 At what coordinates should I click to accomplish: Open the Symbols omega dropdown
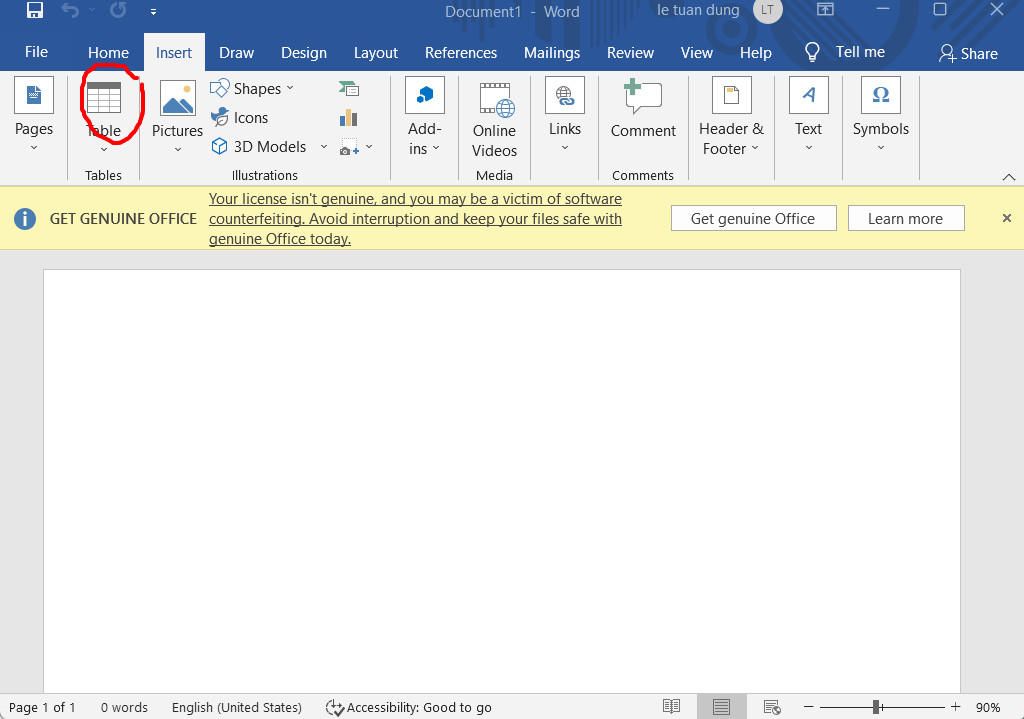click(881, 116)
